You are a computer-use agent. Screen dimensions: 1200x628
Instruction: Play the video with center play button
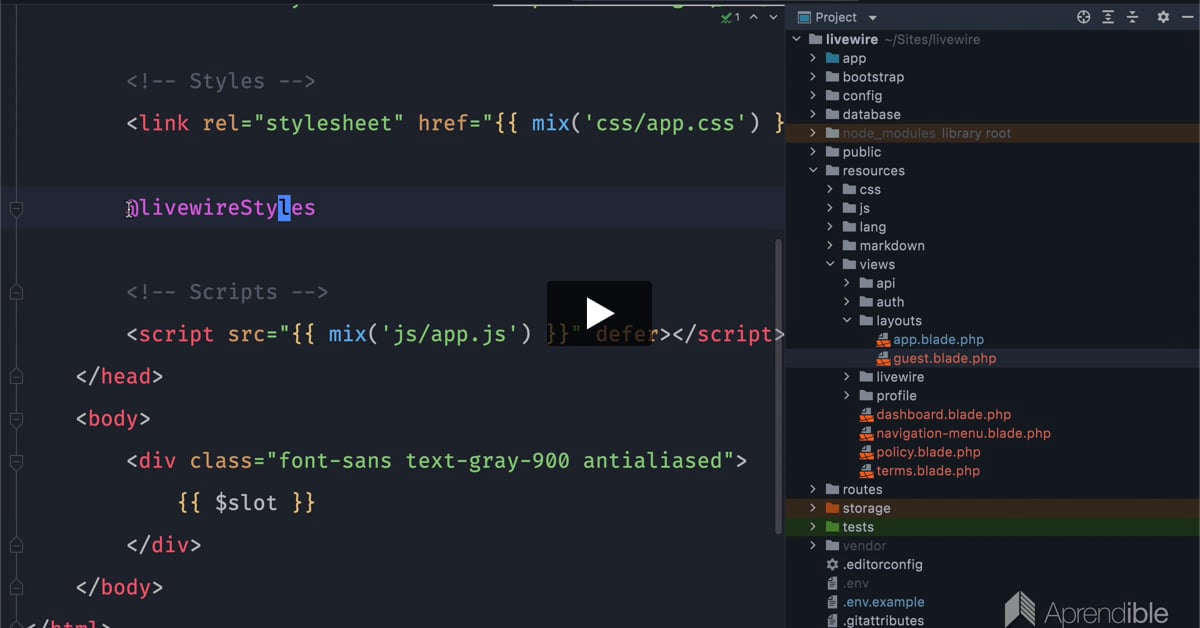click(599, 313)
